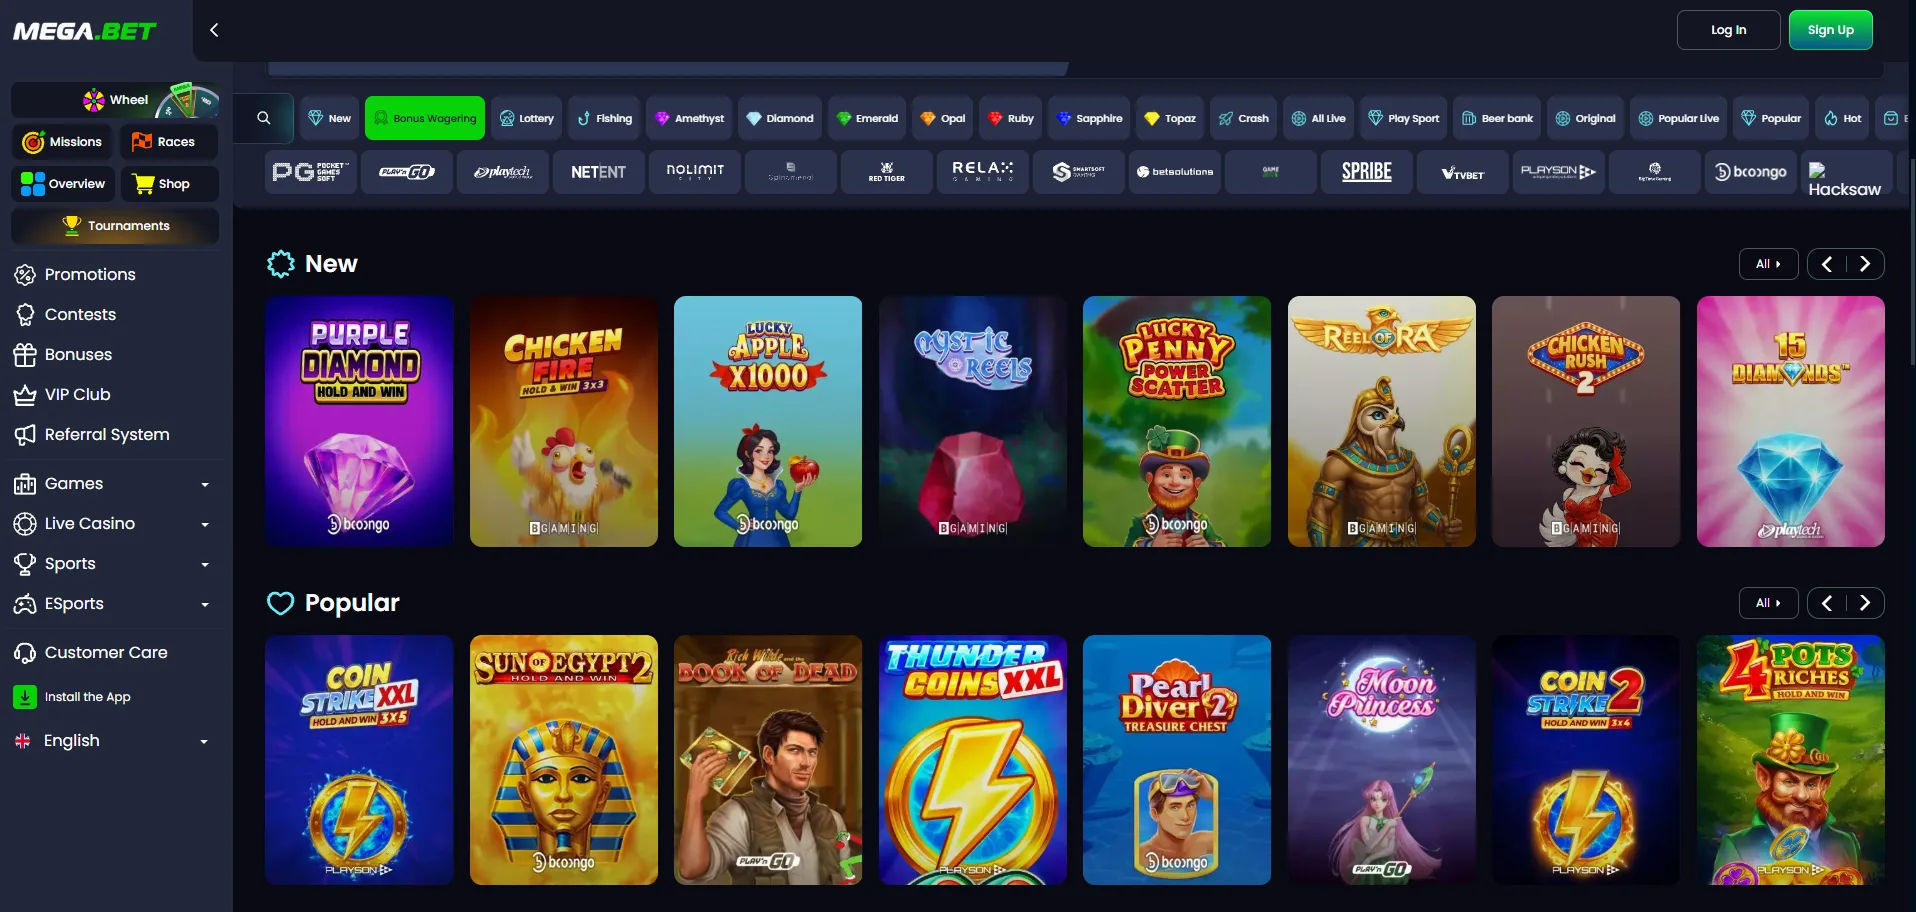The height and width of the screenshot is (912, 1916).
Task: Expand the ESports menu
Action: pyautogui.click(x=111, y=604)
